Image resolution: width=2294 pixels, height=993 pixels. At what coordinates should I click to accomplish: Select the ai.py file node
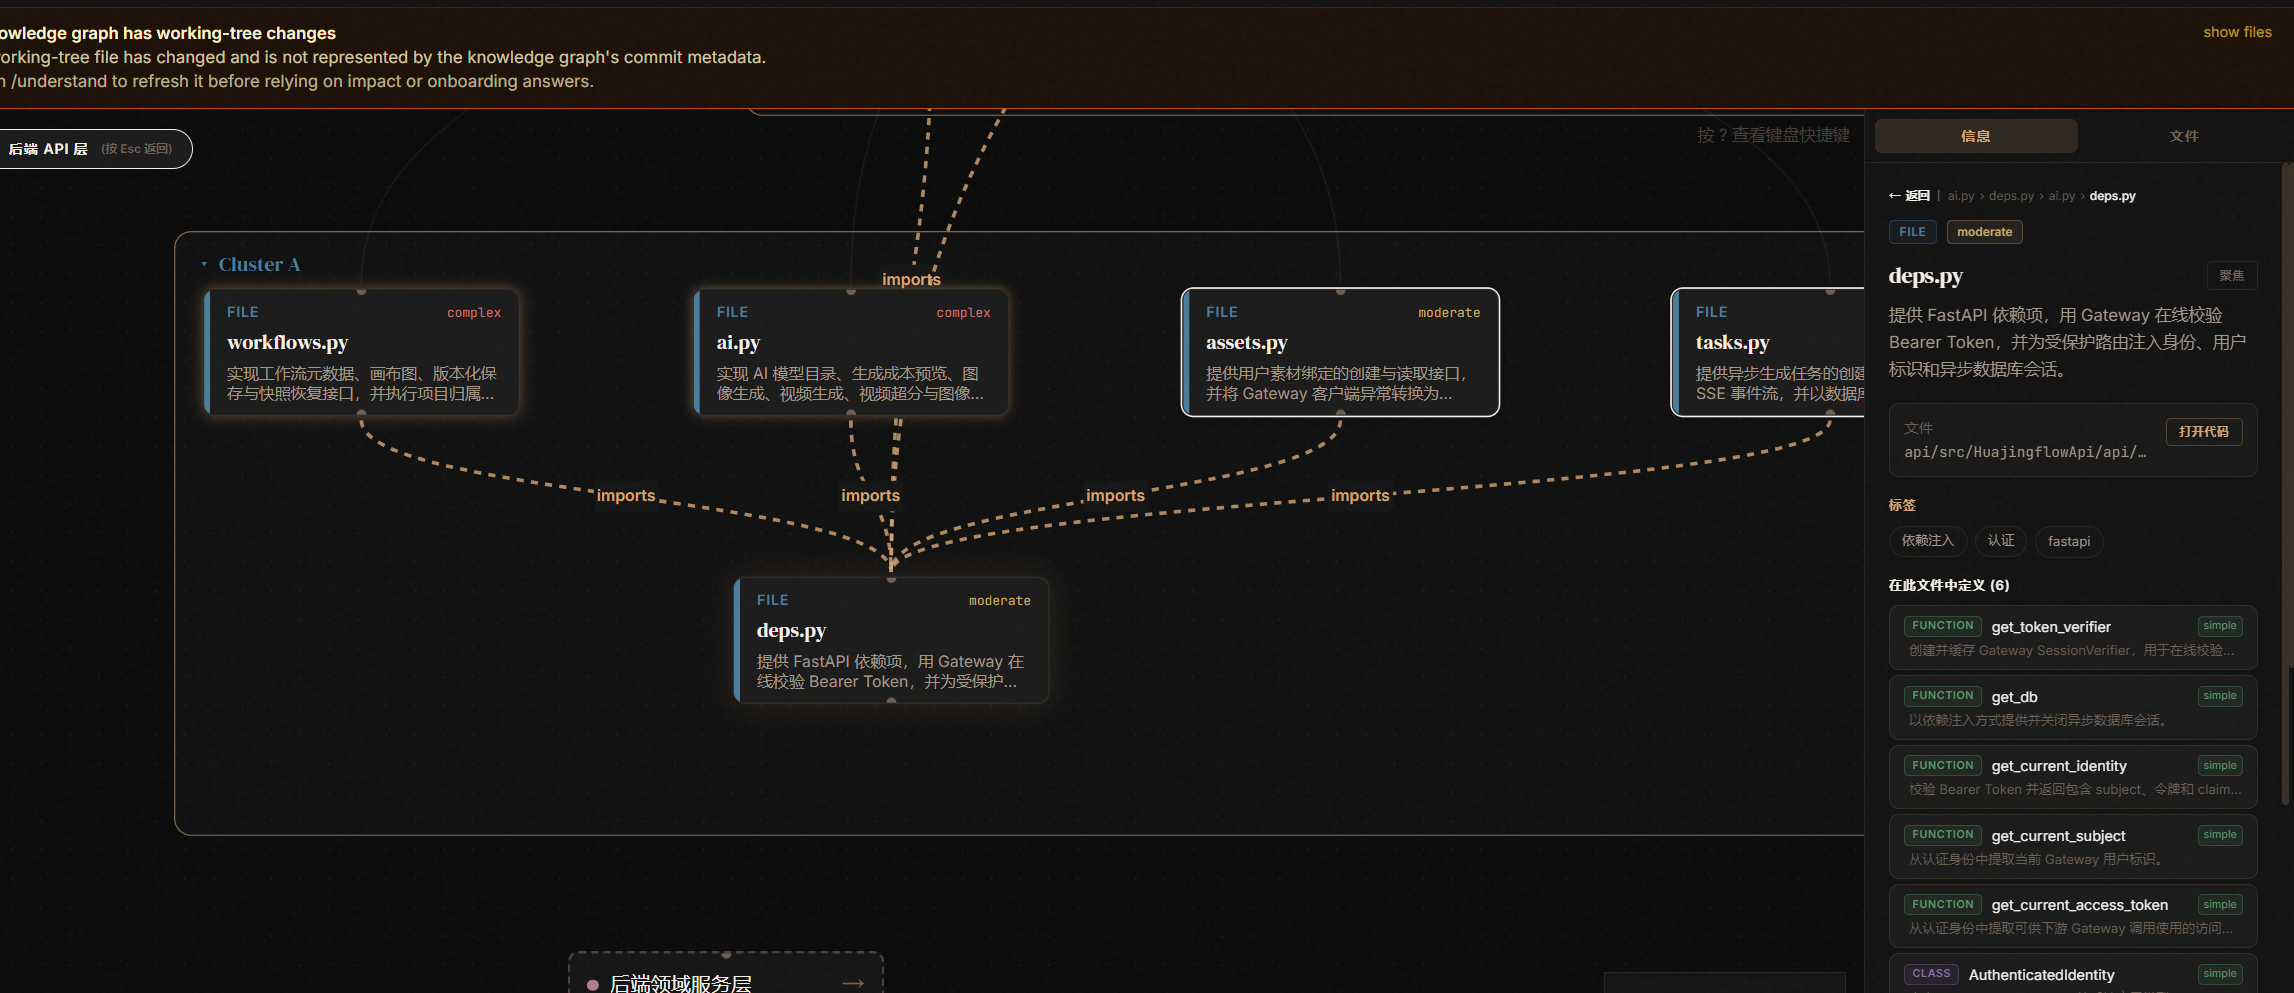coord(851,352)
